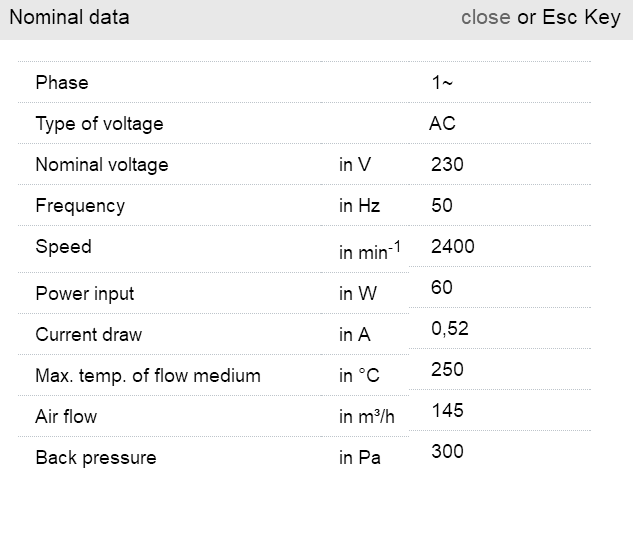Click the 230 nominal voltage value
Viewport: 633px width, 536px height.
click(x=447, y=165)
